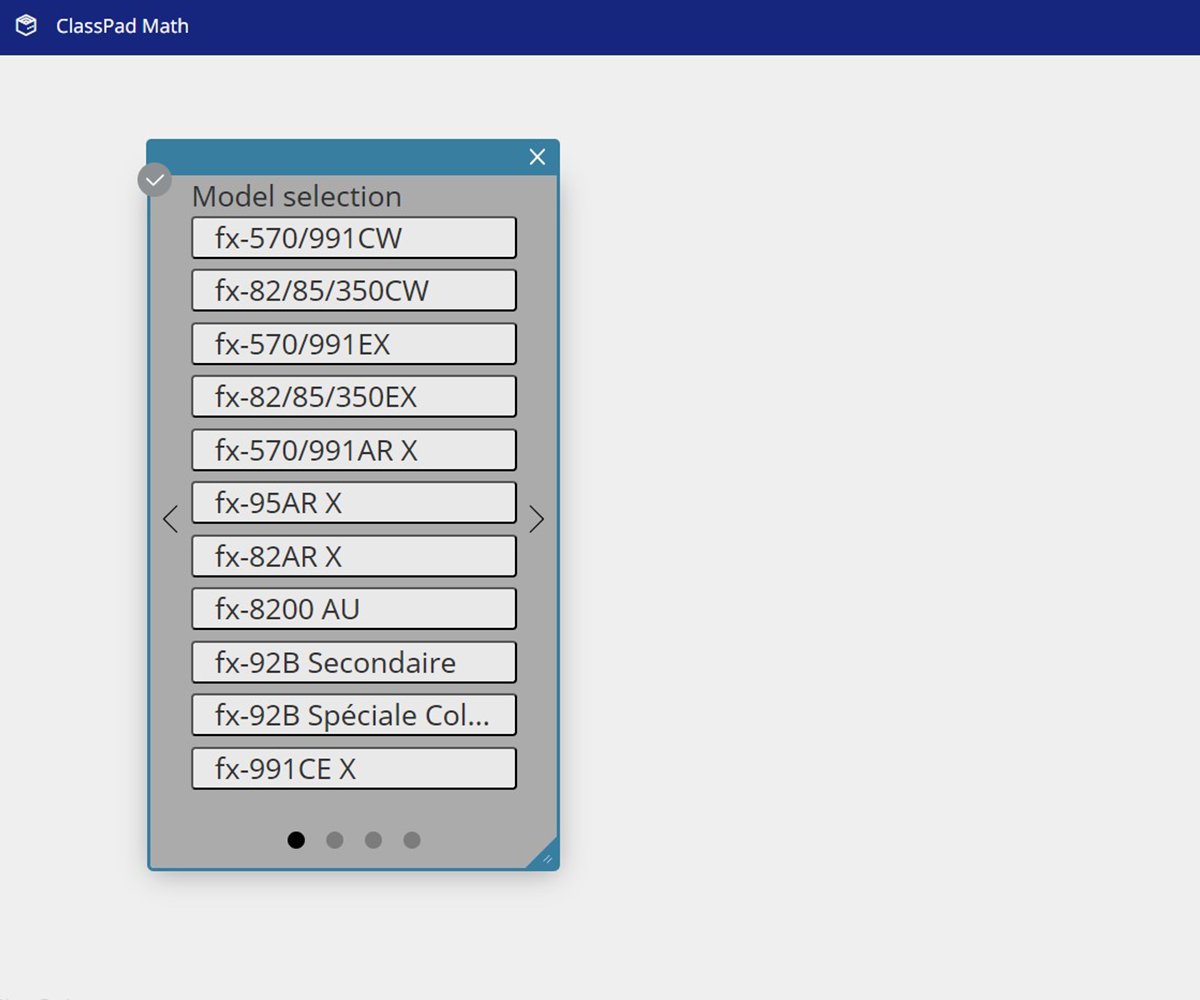Pick the fx-95AR X model
The height and width of the screenshot is (1000, 1200).
(x=354, y=503)
